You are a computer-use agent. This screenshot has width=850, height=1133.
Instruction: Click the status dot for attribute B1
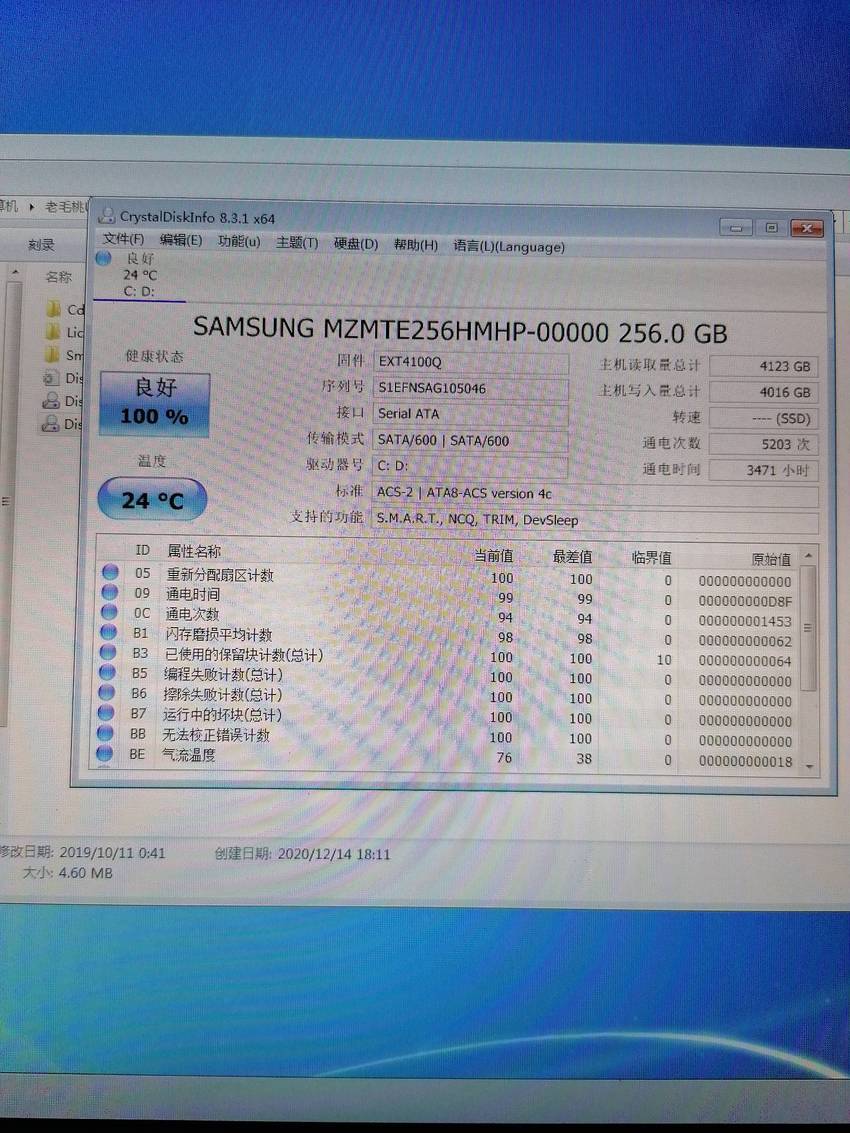(108, 632)
